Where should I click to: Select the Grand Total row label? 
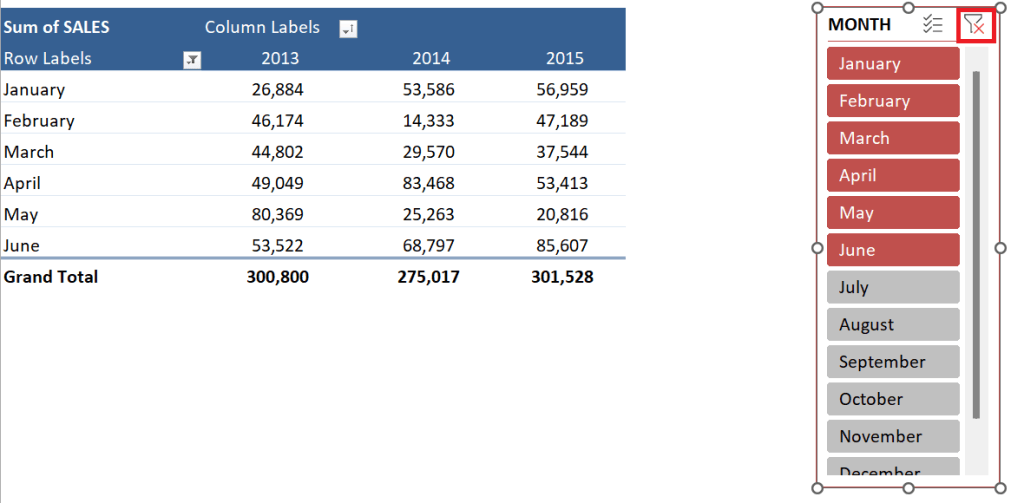[x=51, y=277]
